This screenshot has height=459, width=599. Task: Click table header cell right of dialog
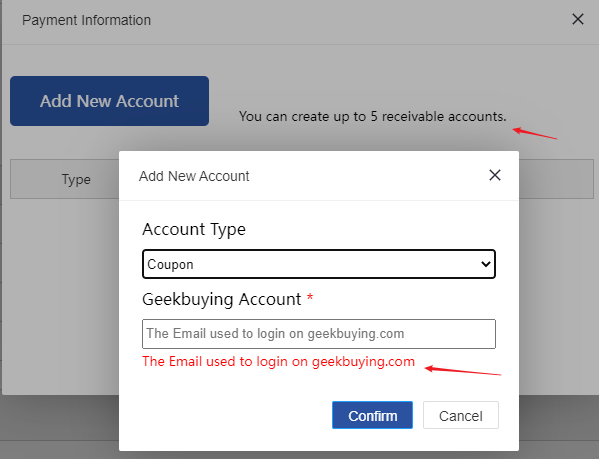(x=556, y=179)
